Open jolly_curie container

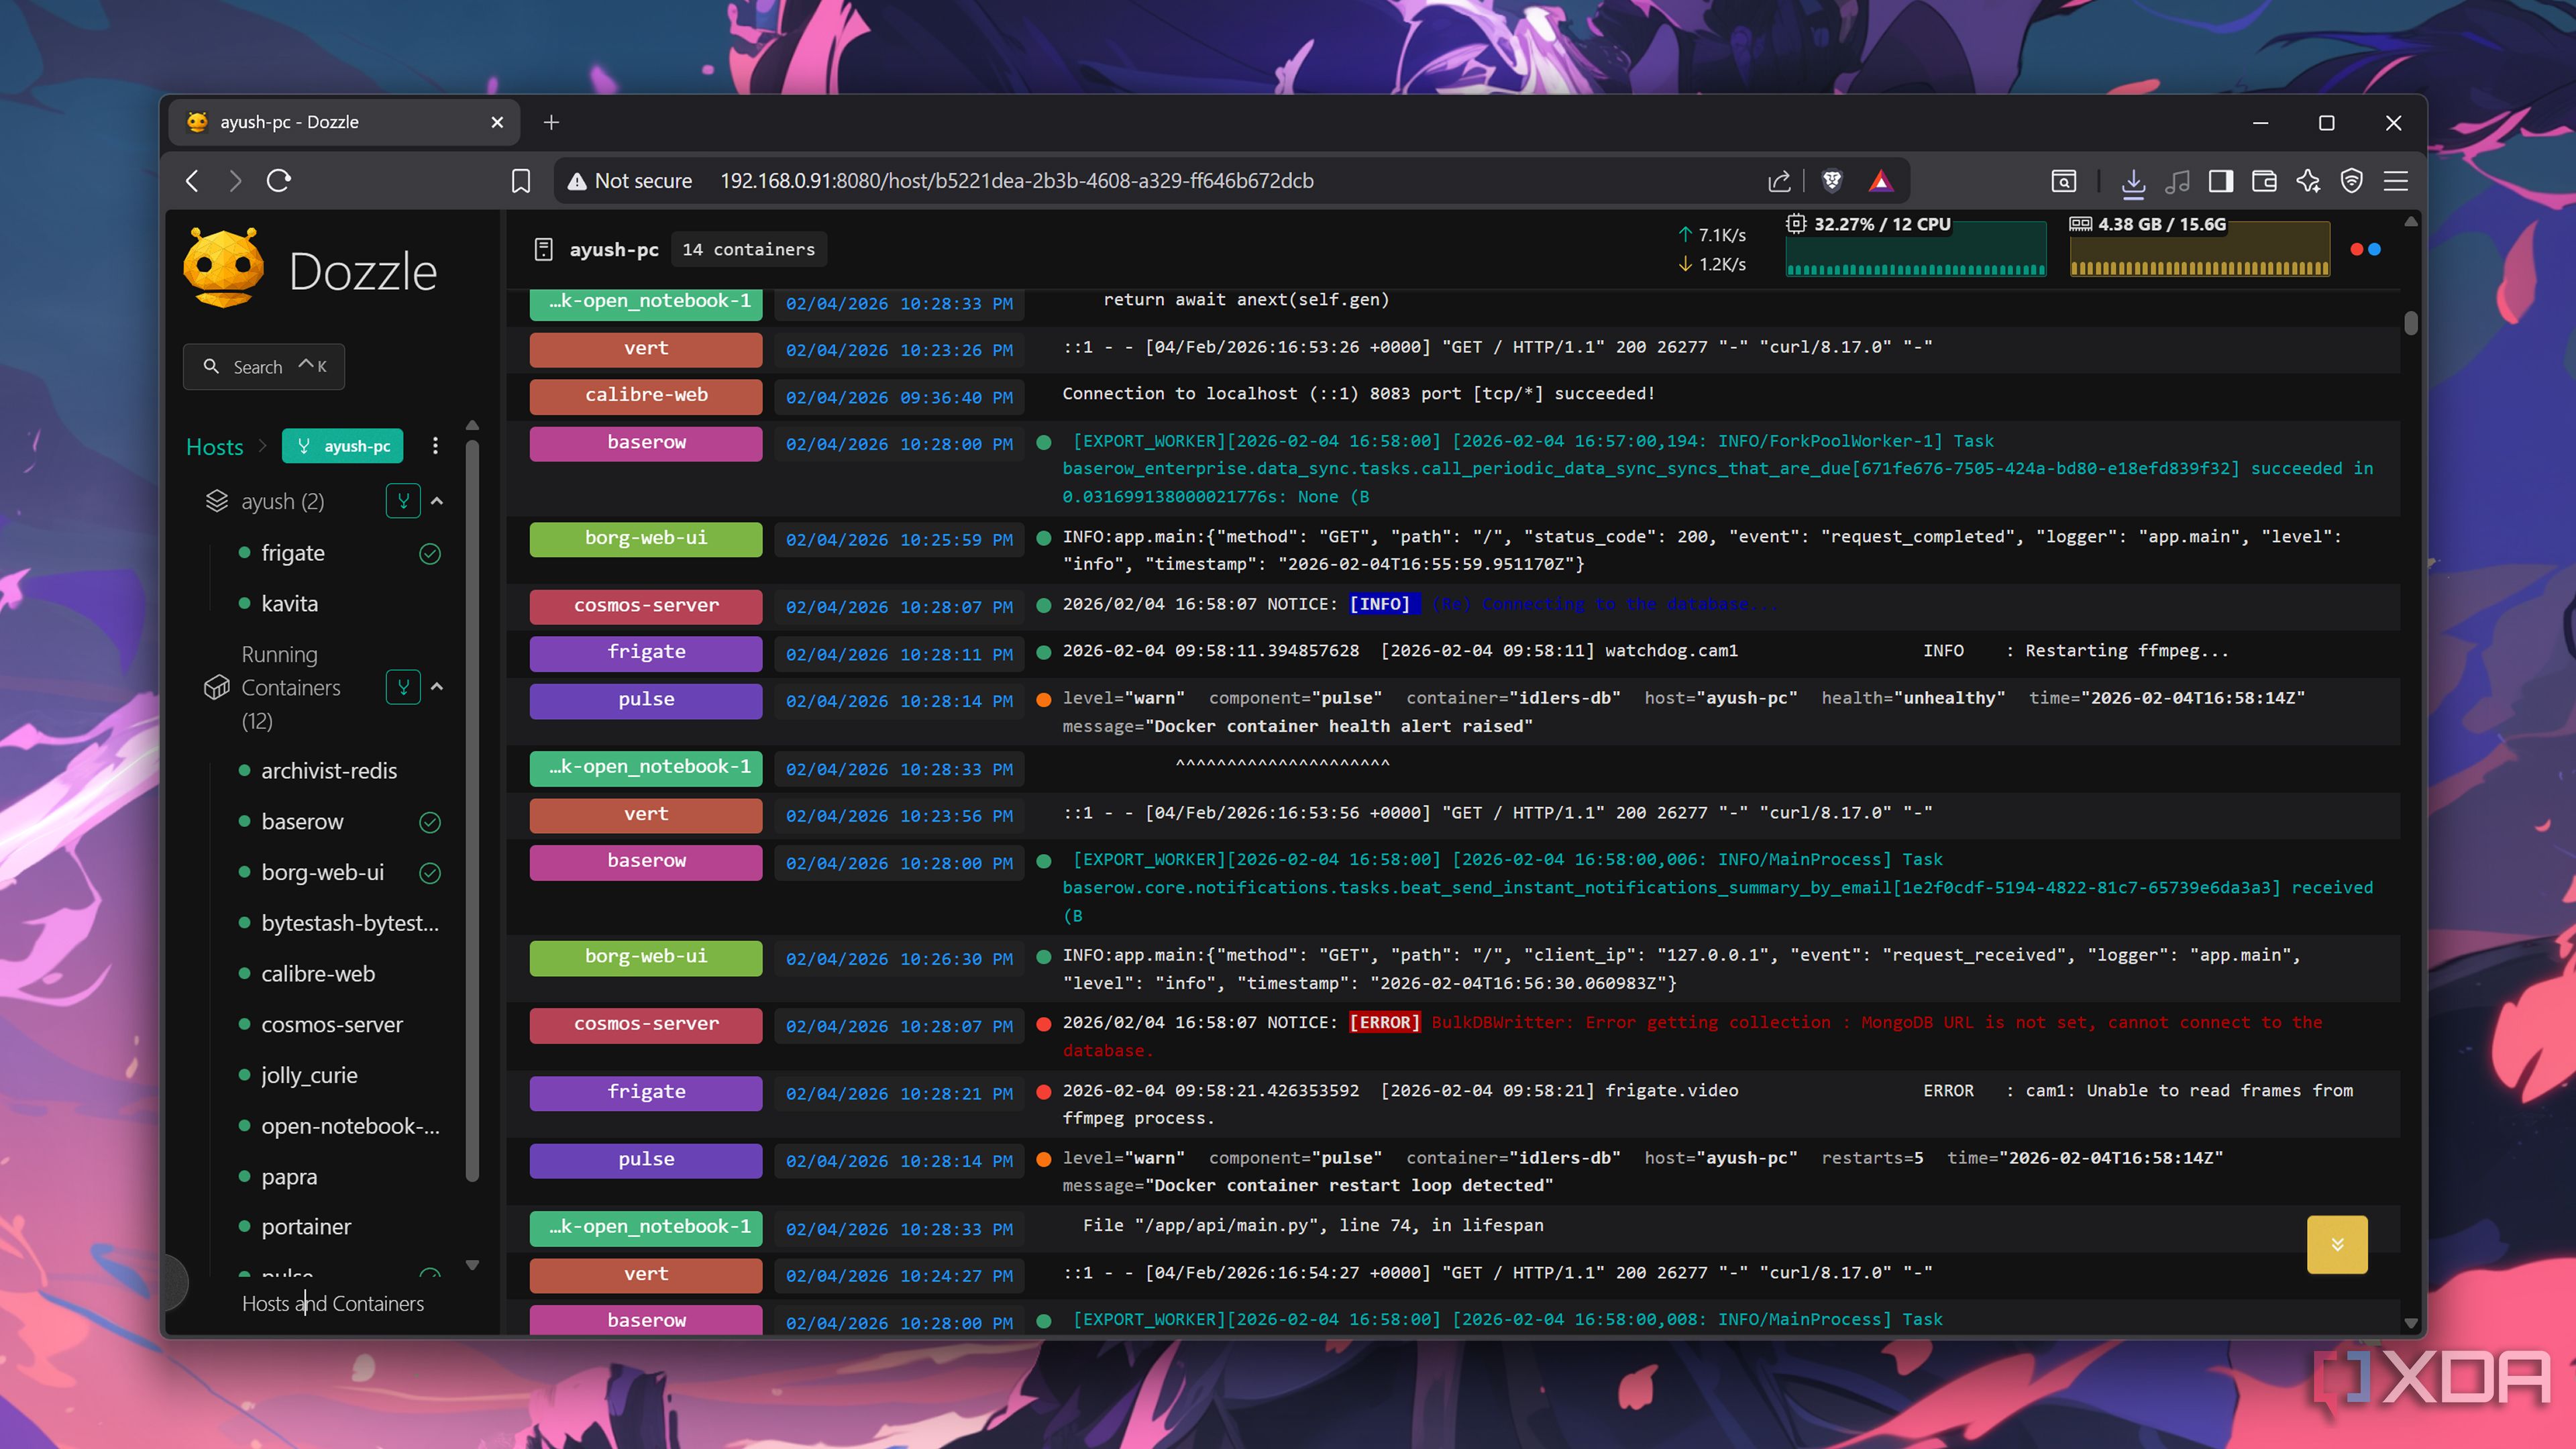(x=309, y=1076)
